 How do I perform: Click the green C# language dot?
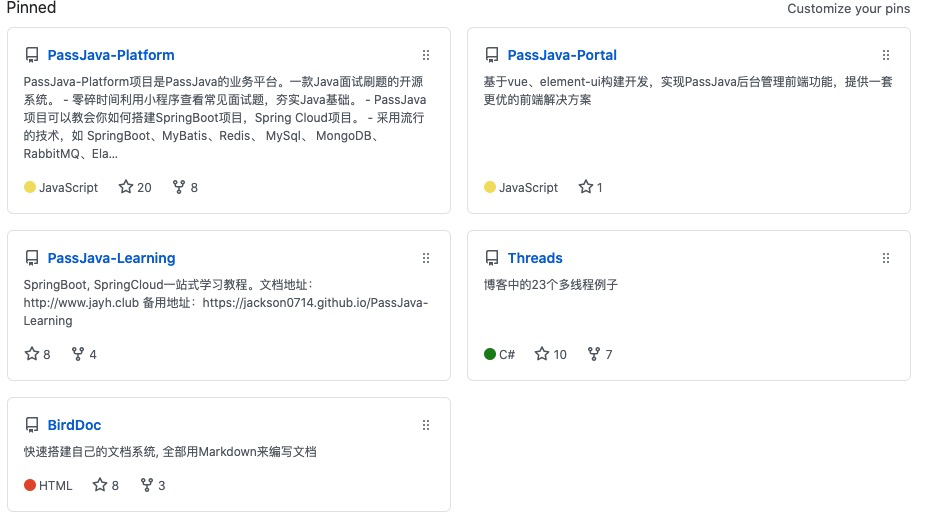tap(490, 354)
